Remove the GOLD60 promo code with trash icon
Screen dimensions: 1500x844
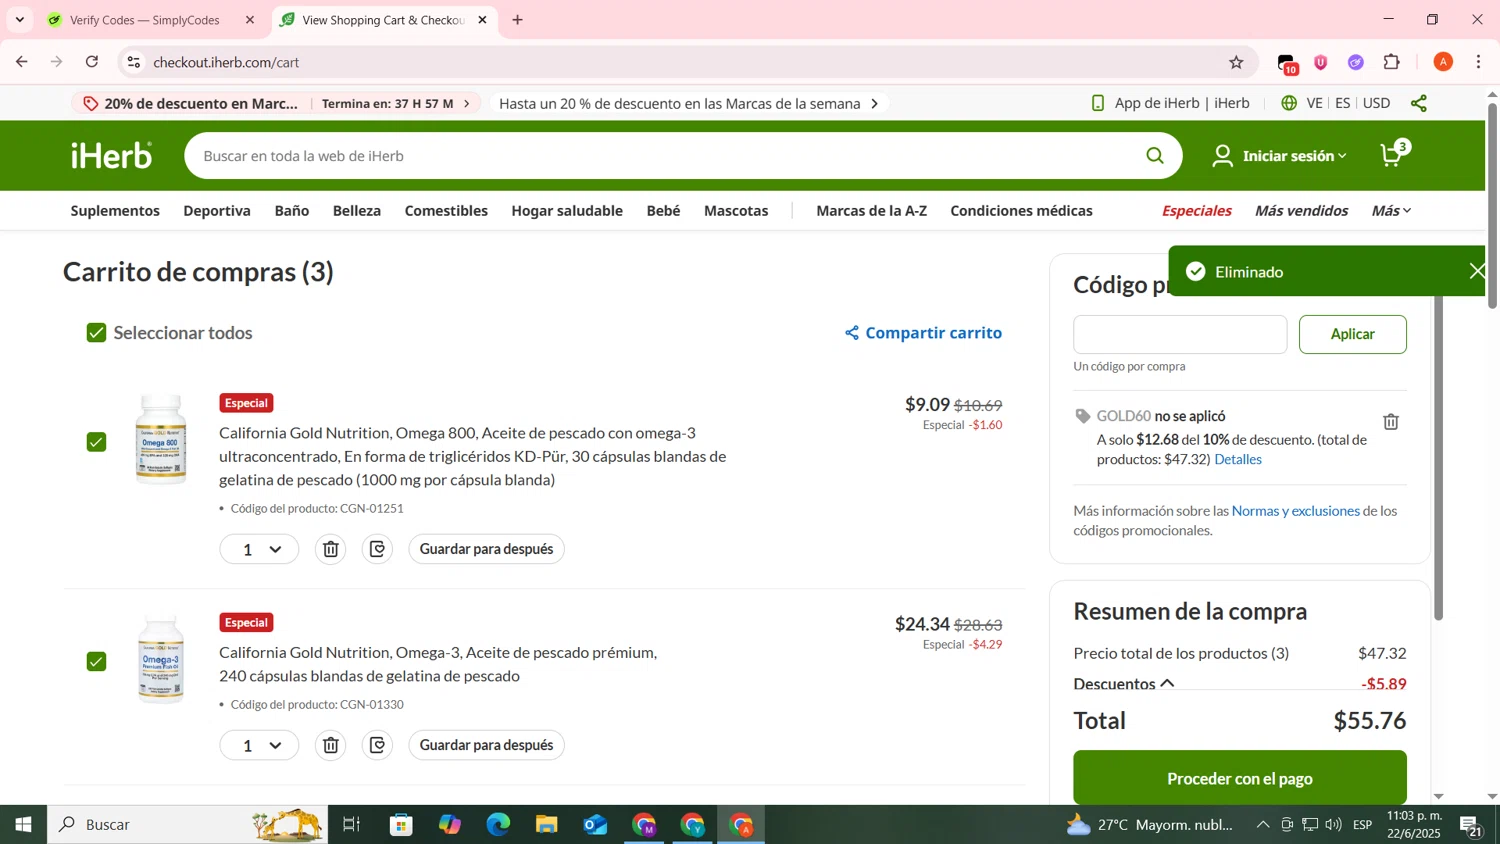pyautogui.click(x=1391, y=422)
